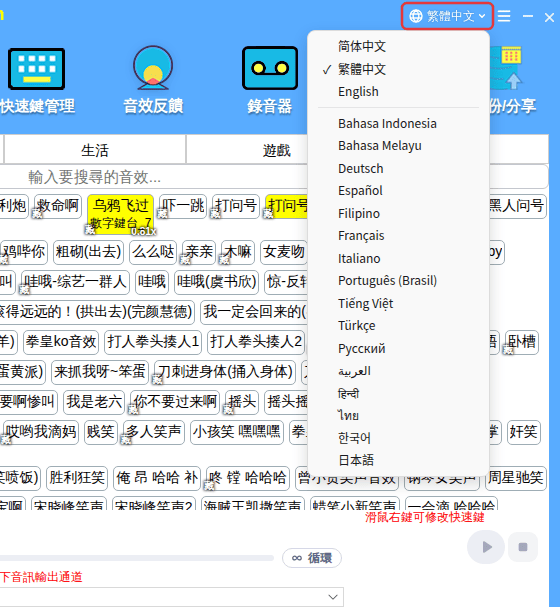Open the hamburger menu icon
This screenshot has height=607, width=560.
point(504,16)
